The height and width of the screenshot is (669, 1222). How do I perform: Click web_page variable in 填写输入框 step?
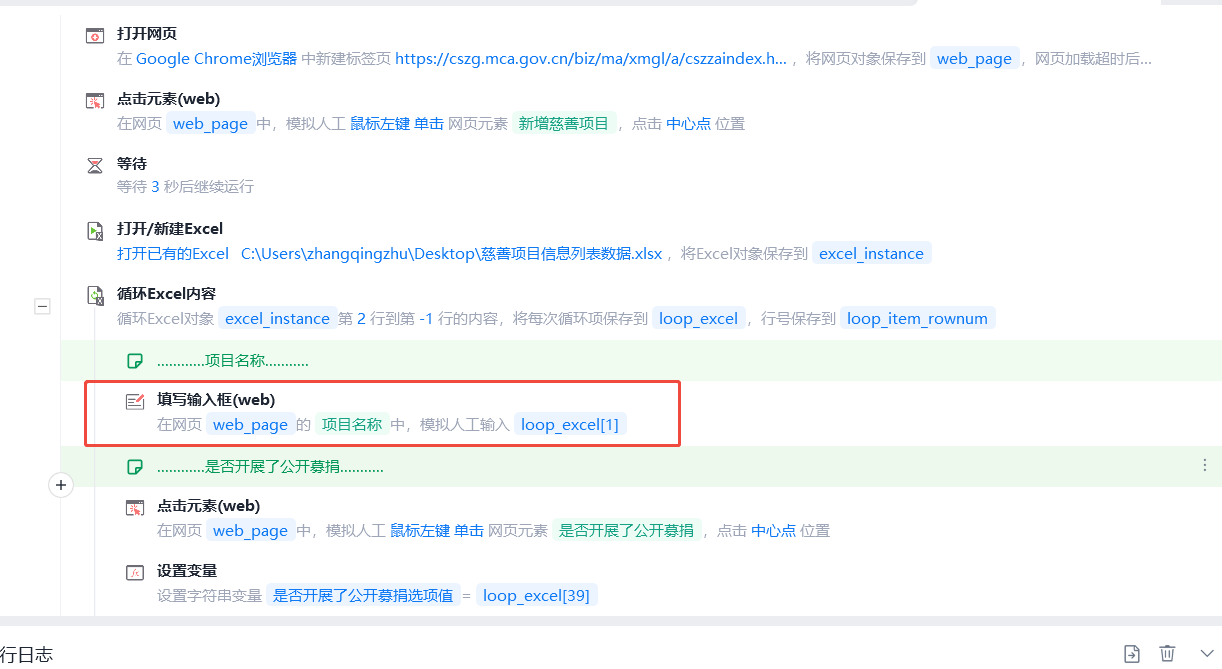pyautogui.click(x=250, y=424)
